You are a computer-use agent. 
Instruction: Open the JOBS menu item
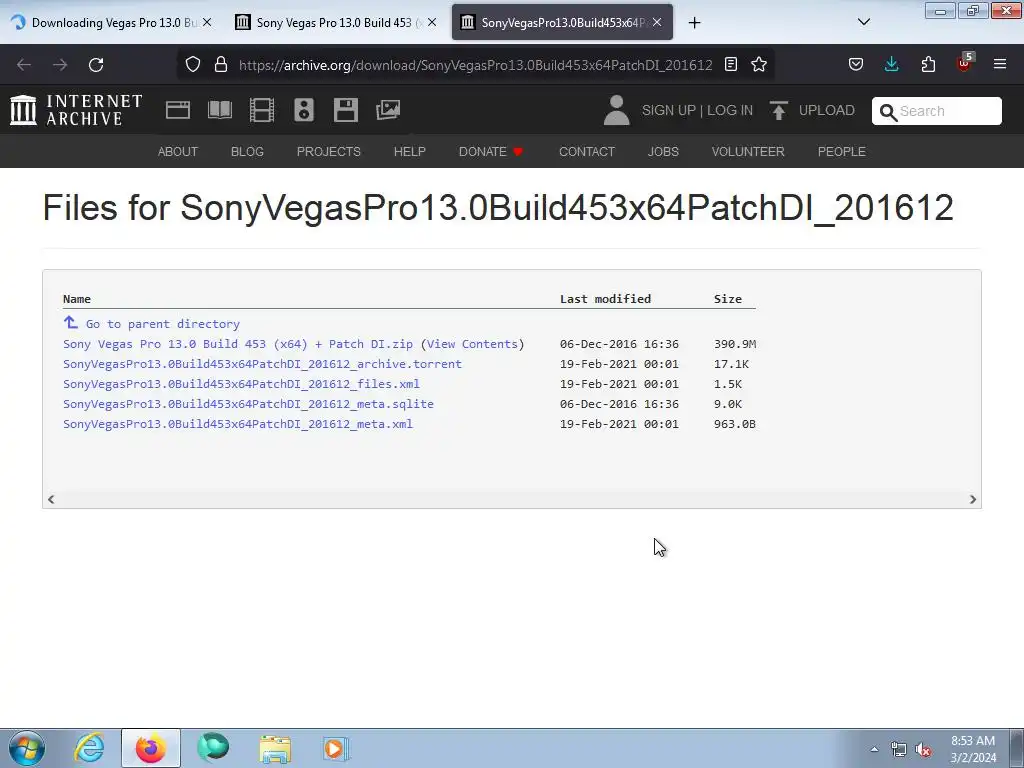click(663, 152)
